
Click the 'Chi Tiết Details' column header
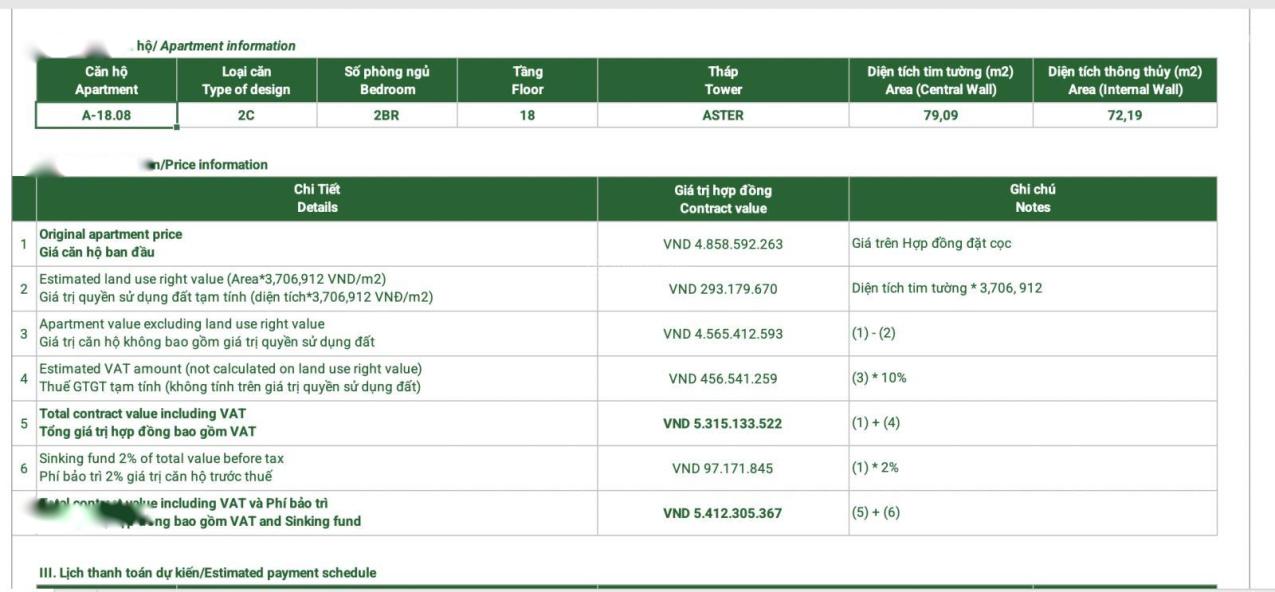317,199
